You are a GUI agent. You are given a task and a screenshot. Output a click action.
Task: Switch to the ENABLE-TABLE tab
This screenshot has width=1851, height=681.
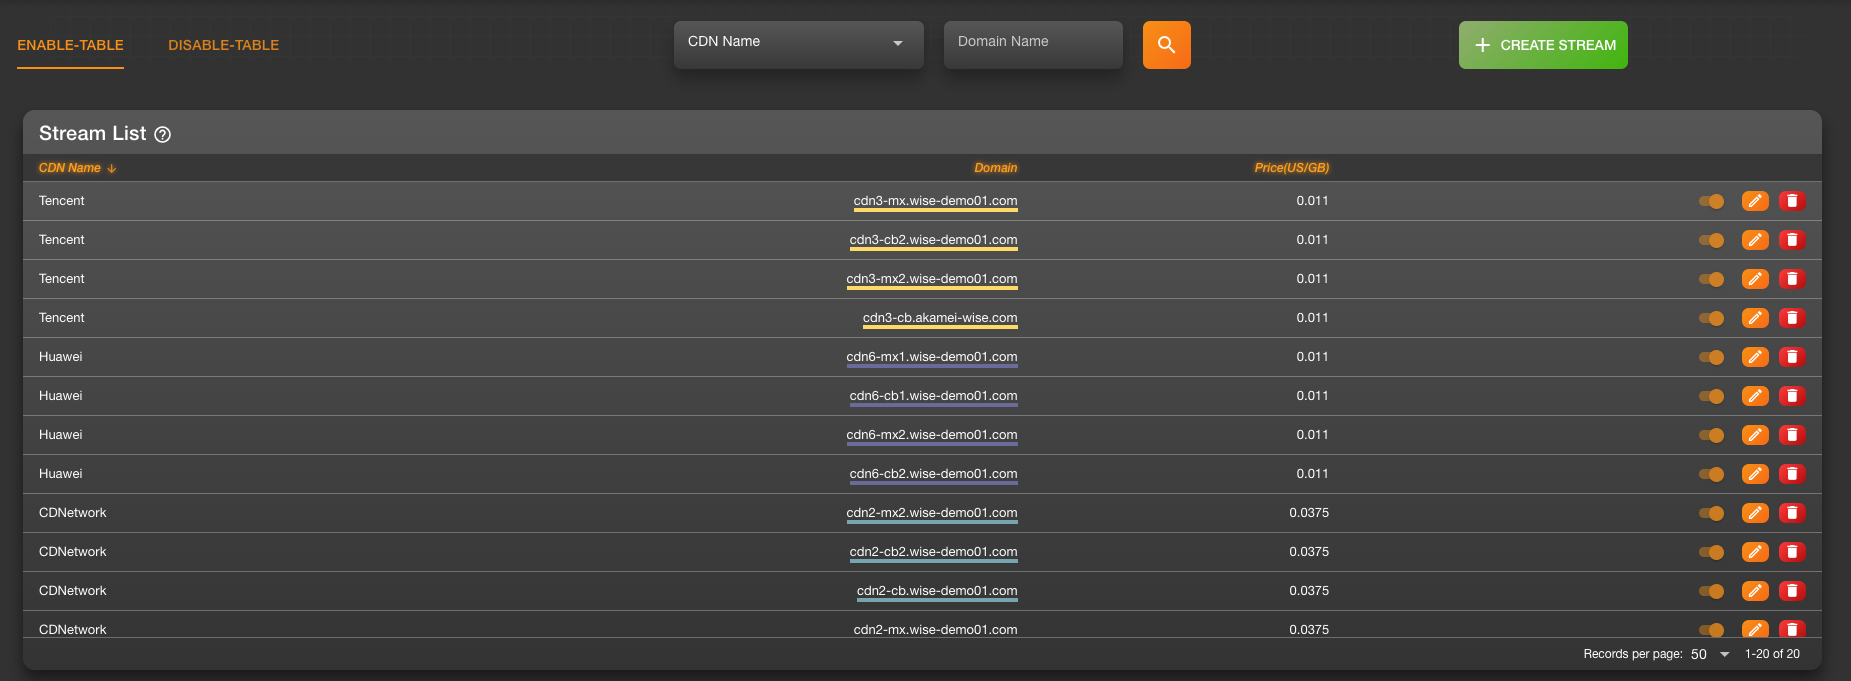point(70,45)
